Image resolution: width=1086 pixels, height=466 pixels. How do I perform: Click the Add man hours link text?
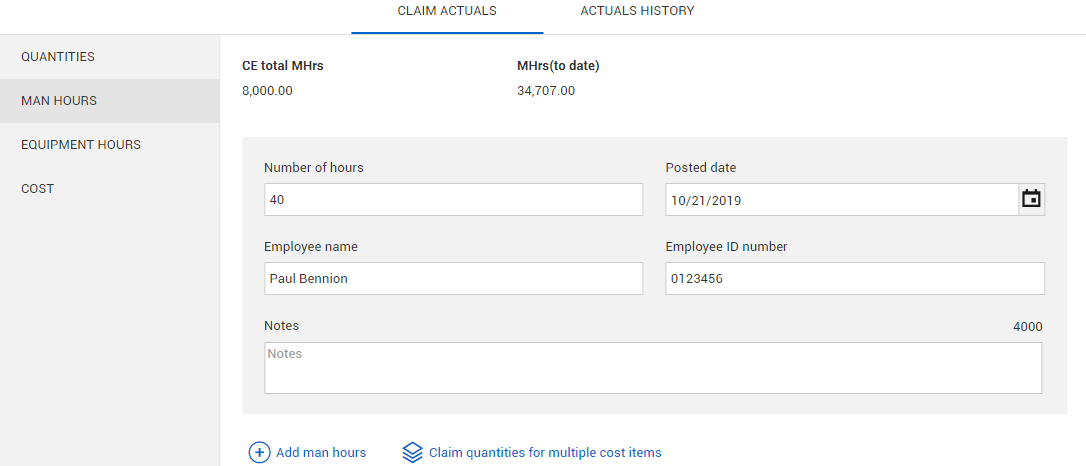click(321, 453)
